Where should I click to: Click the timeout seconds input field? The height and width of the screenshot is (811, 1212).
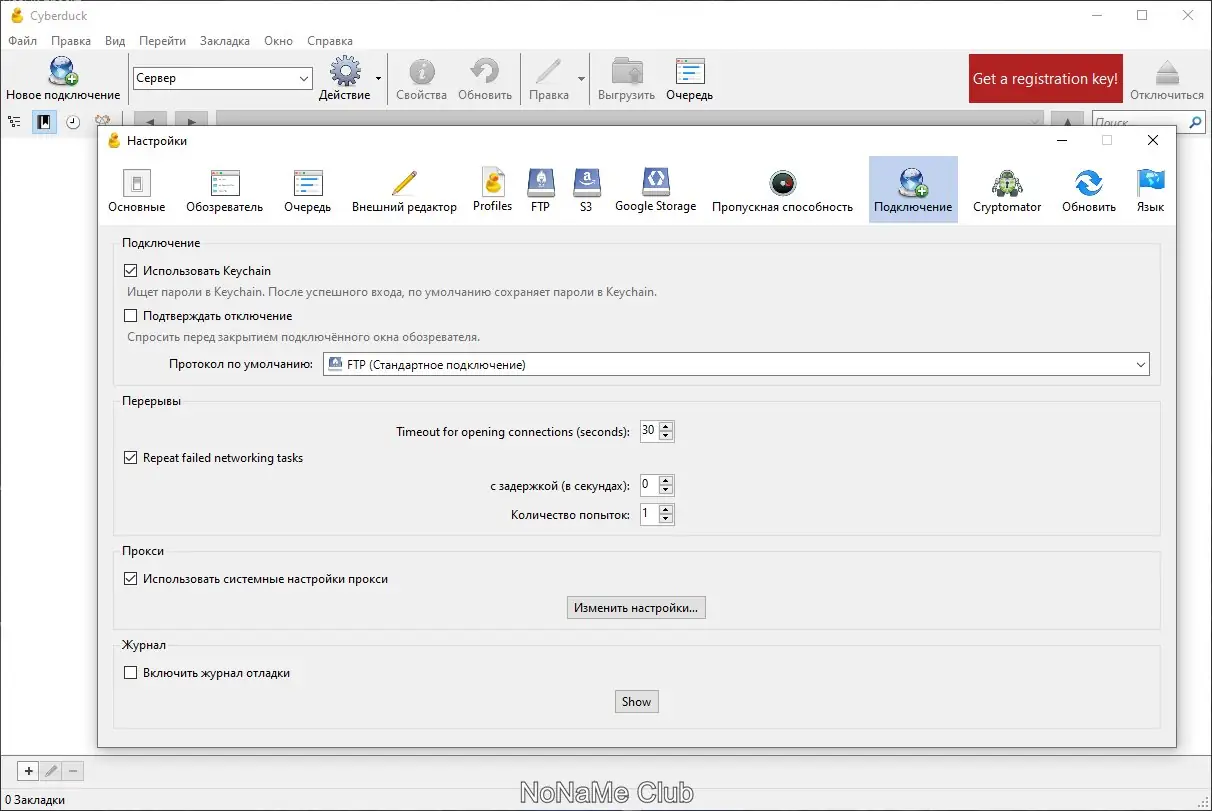[649, 431]
